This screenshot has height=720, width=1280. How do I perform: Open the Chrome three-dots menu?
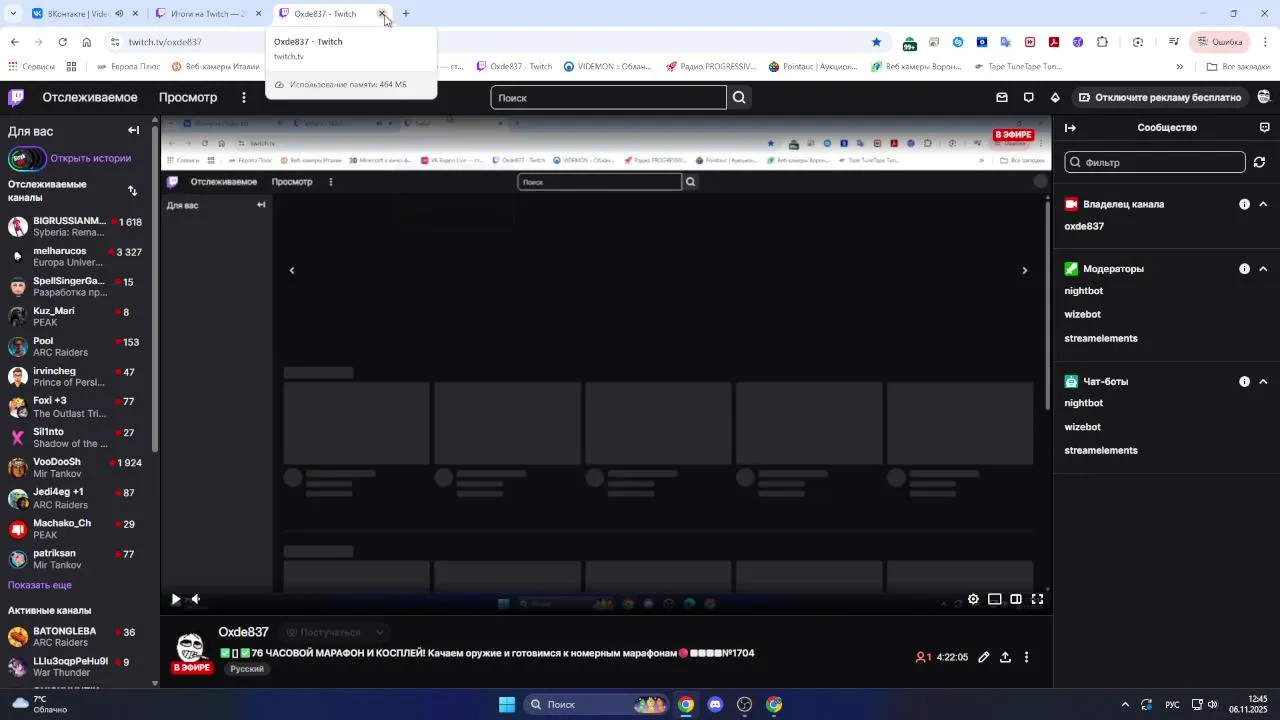click(1264, 42)
